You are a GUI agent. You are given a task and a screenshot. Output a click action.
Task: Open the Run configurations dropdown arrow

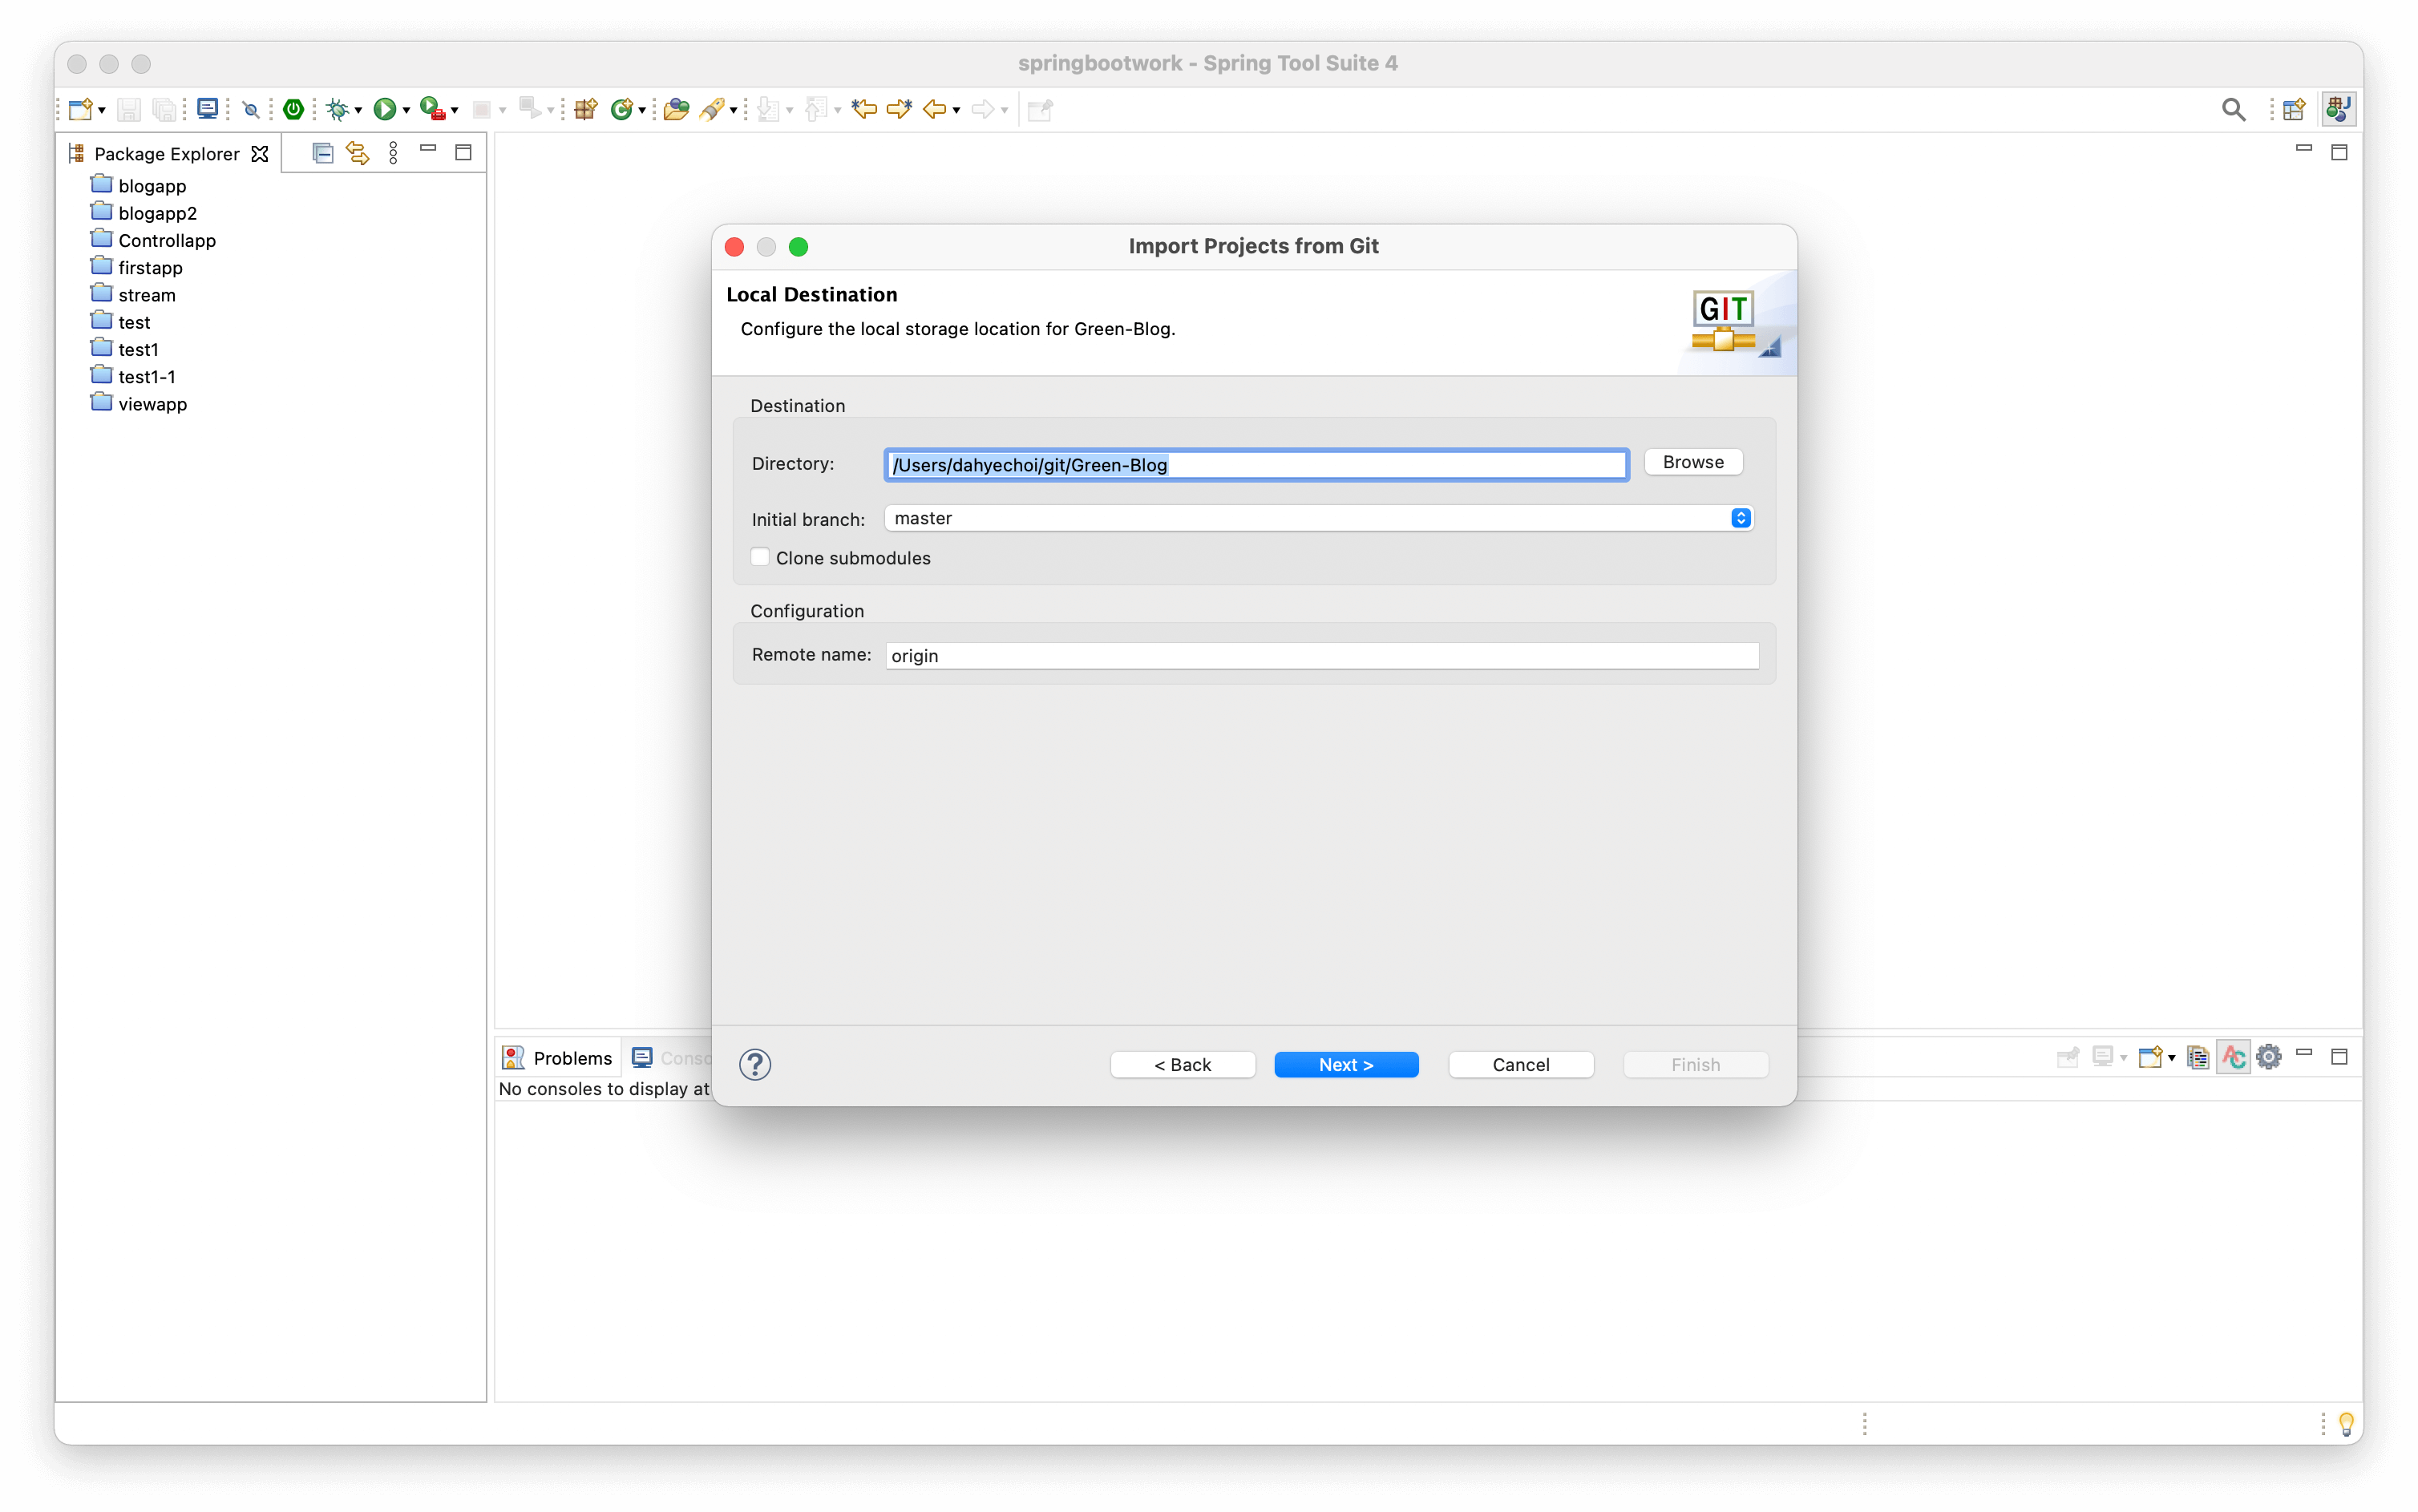(406, 111)
